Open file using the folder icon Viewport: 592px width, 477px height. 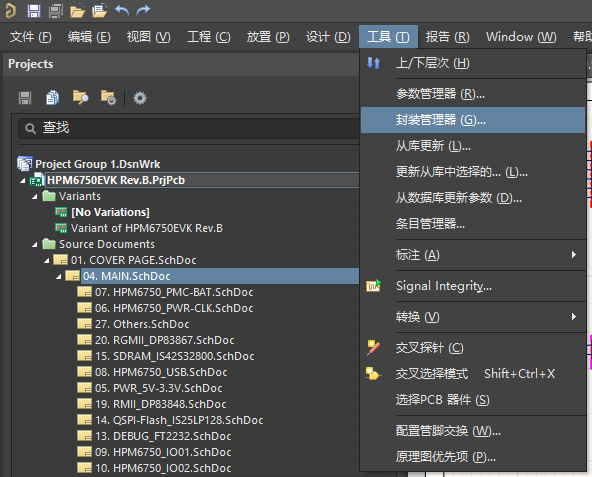tap(77, 11)
